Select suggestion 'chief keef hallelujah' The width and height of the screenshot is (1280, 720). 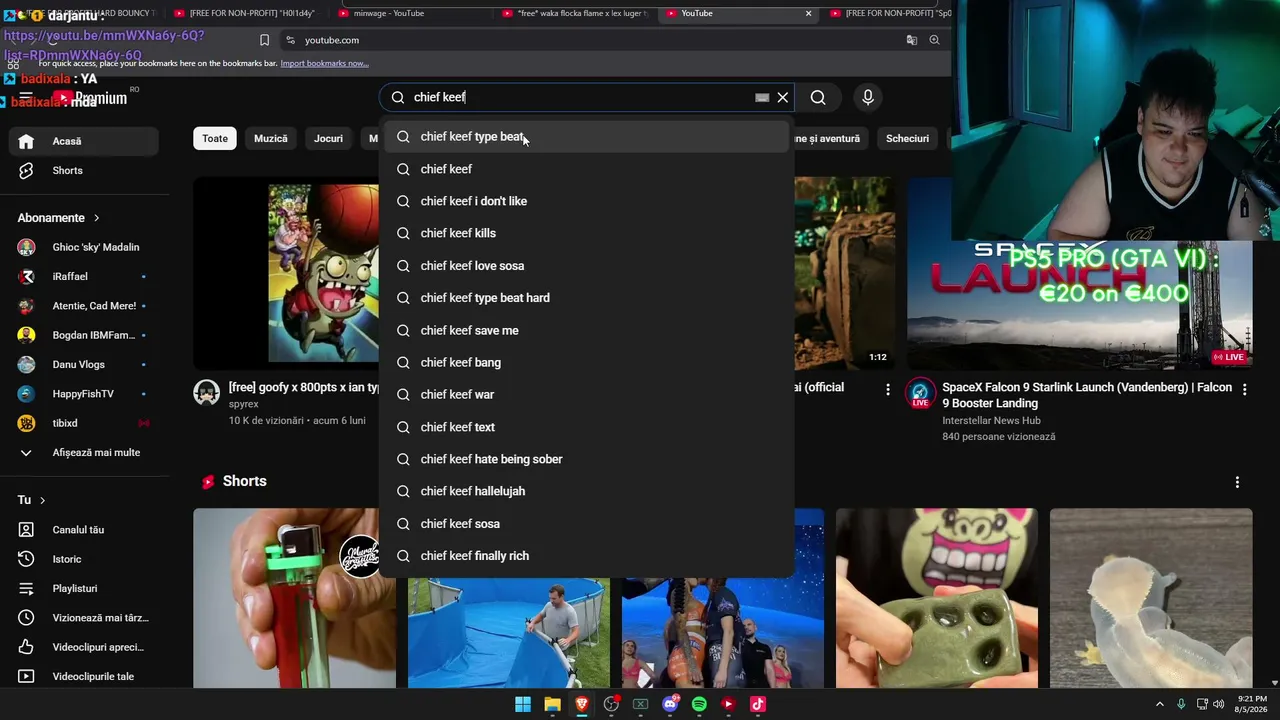586,491
